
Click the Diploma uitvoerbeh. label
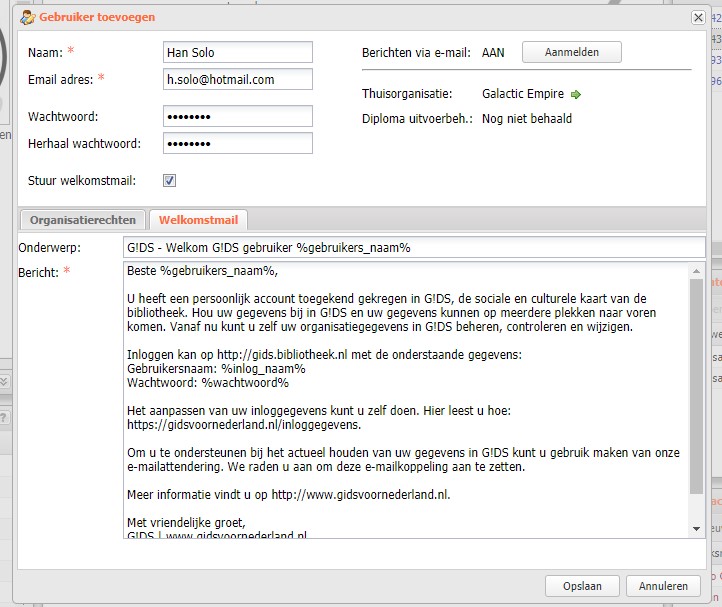click(417, 119)
